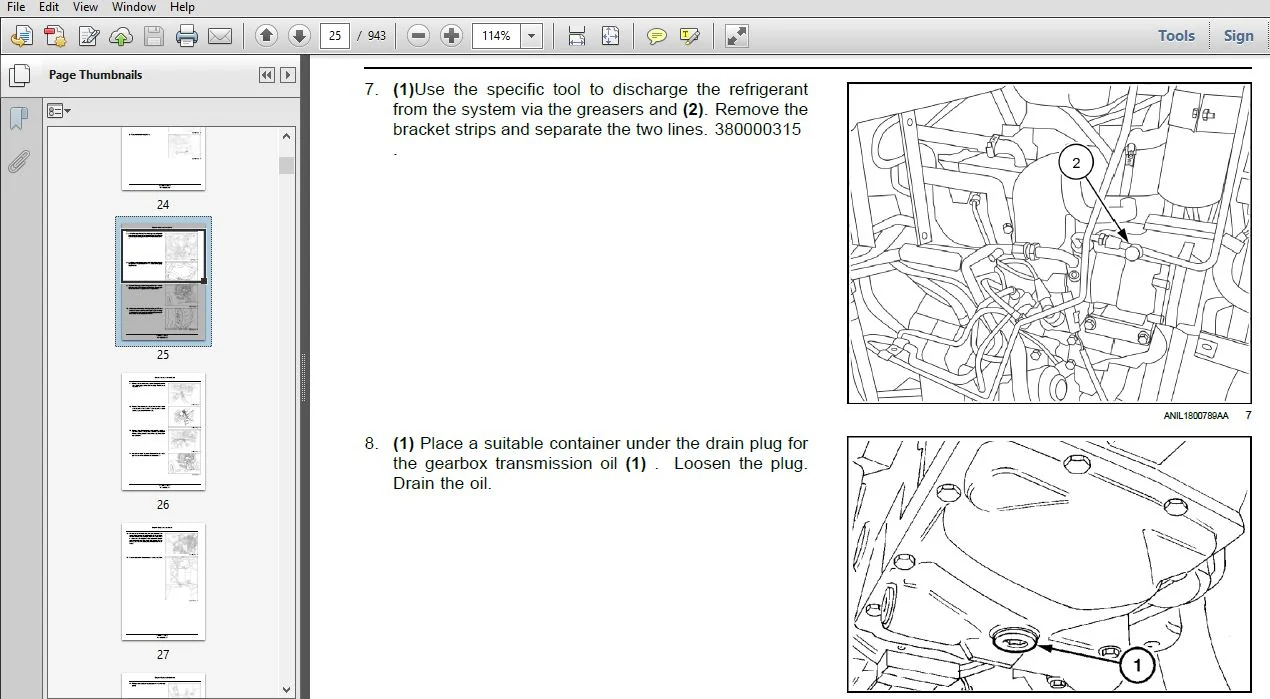Viewport: 1270px width, 699px height.
Task: Click the Print icon
Action: [186, 37]
